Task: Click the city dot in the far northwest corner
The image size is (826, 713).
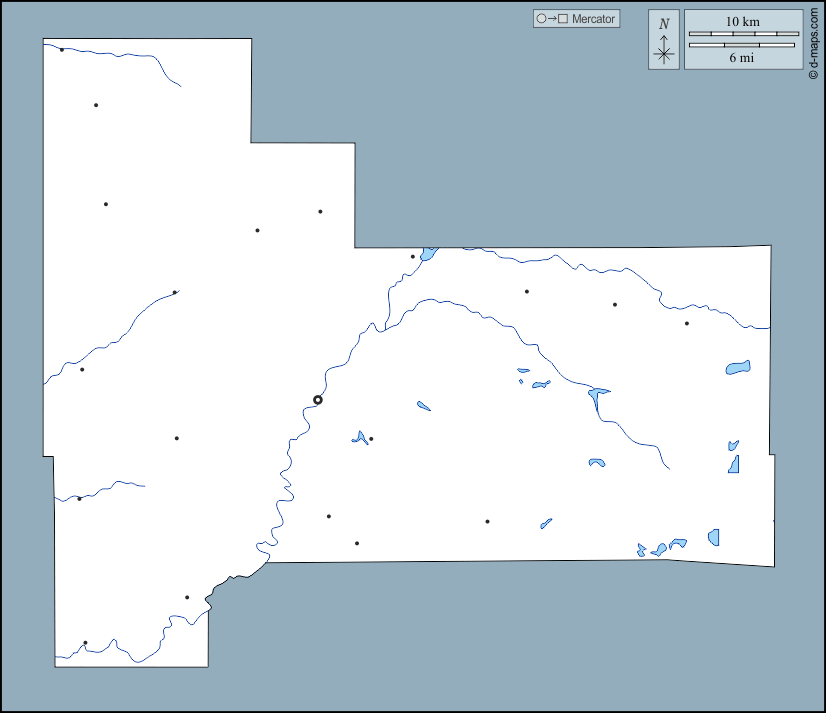Action: 62,50
